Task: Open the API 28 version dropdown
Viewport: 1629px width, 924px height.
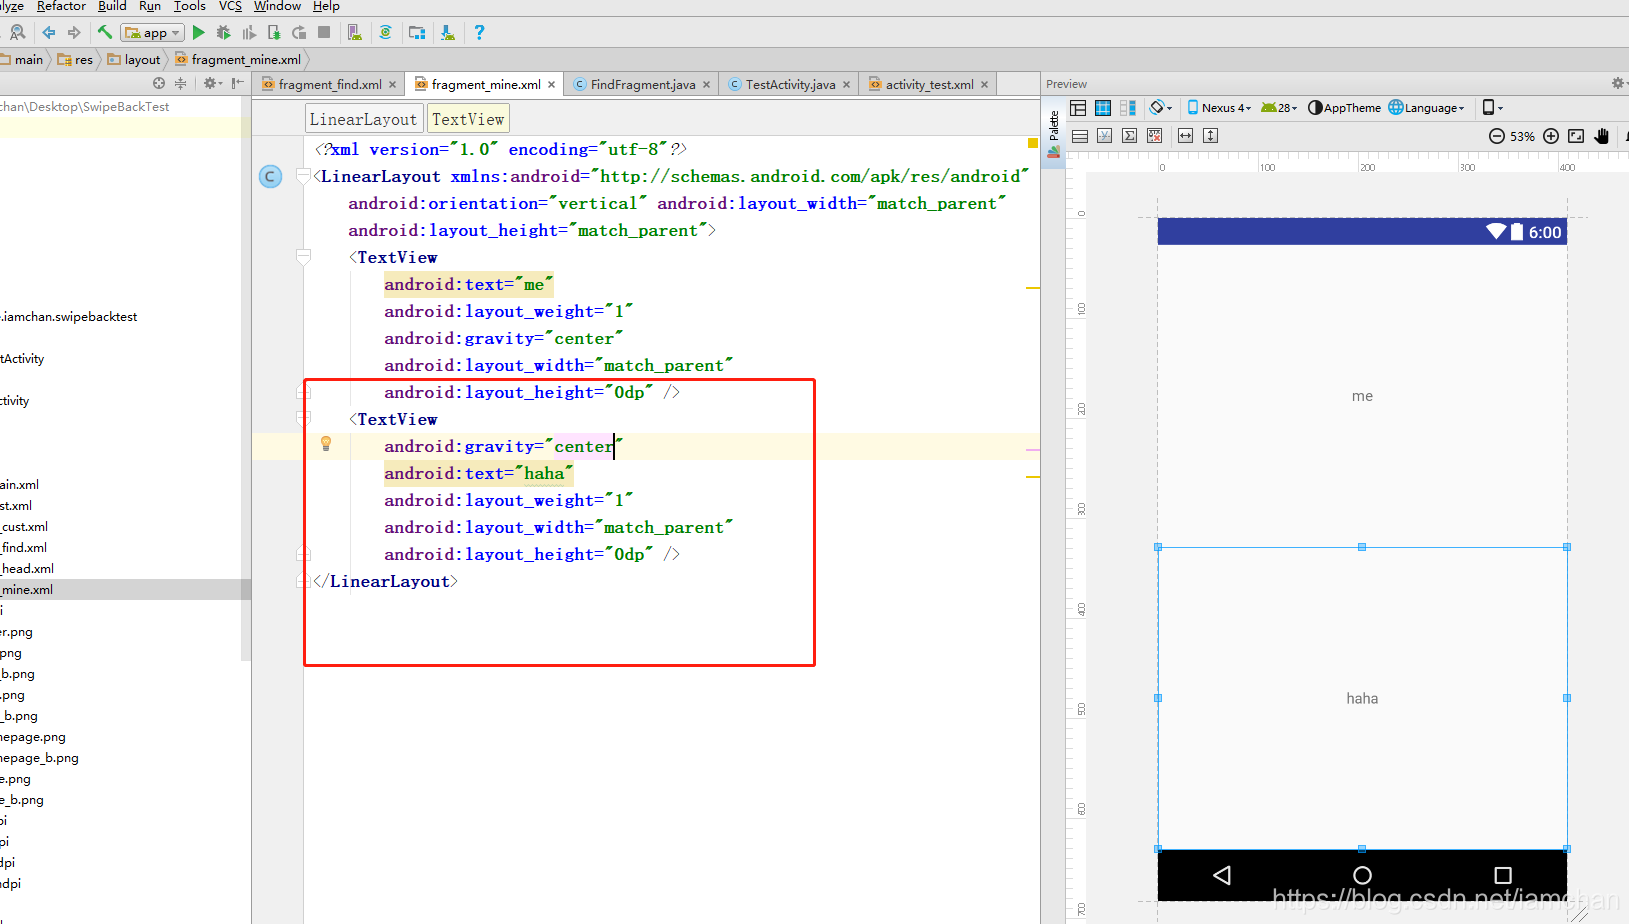Action: coord(1279,108)
